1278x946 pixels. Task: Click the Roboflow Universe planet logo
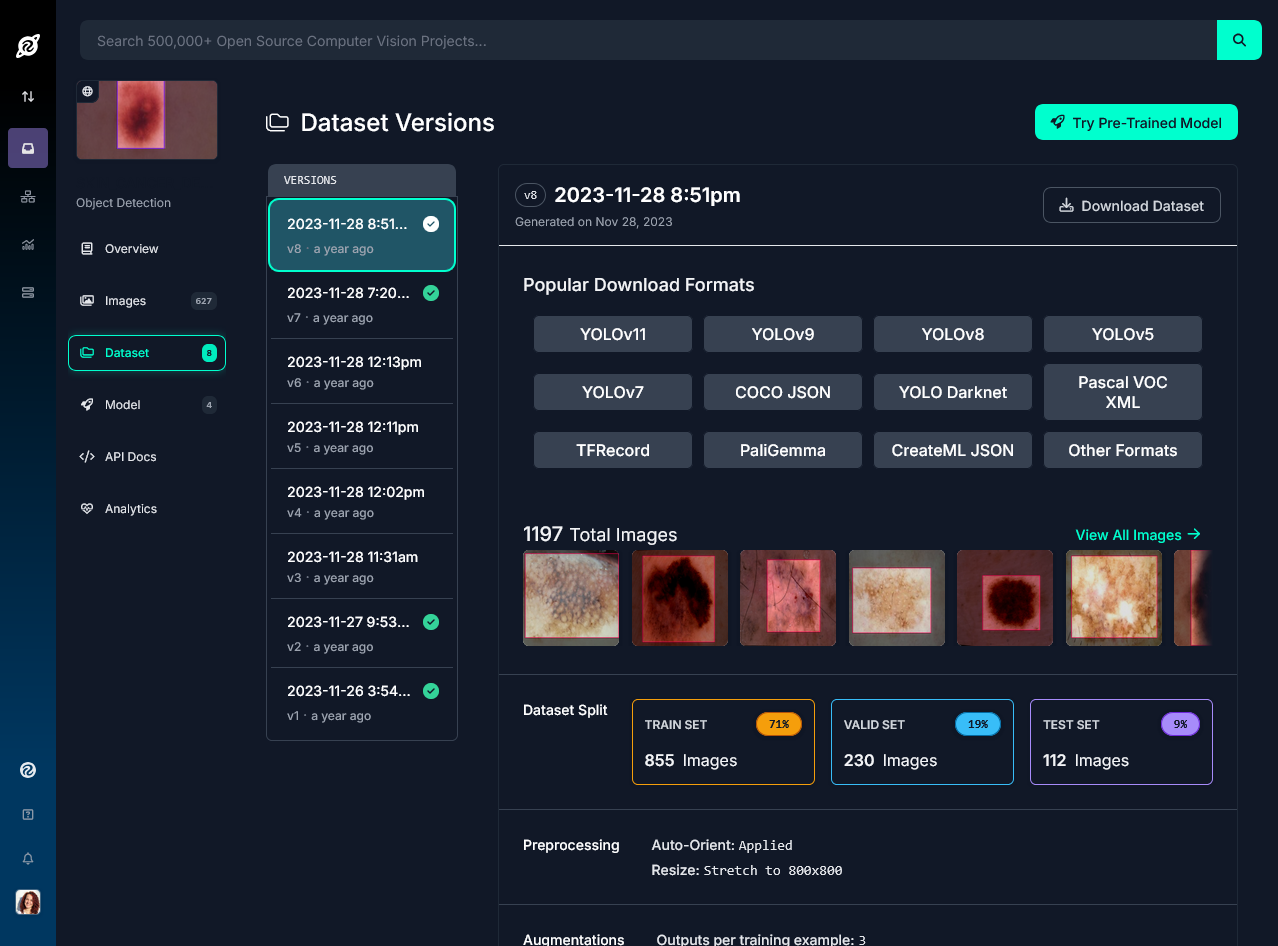[x=28, y=45]
